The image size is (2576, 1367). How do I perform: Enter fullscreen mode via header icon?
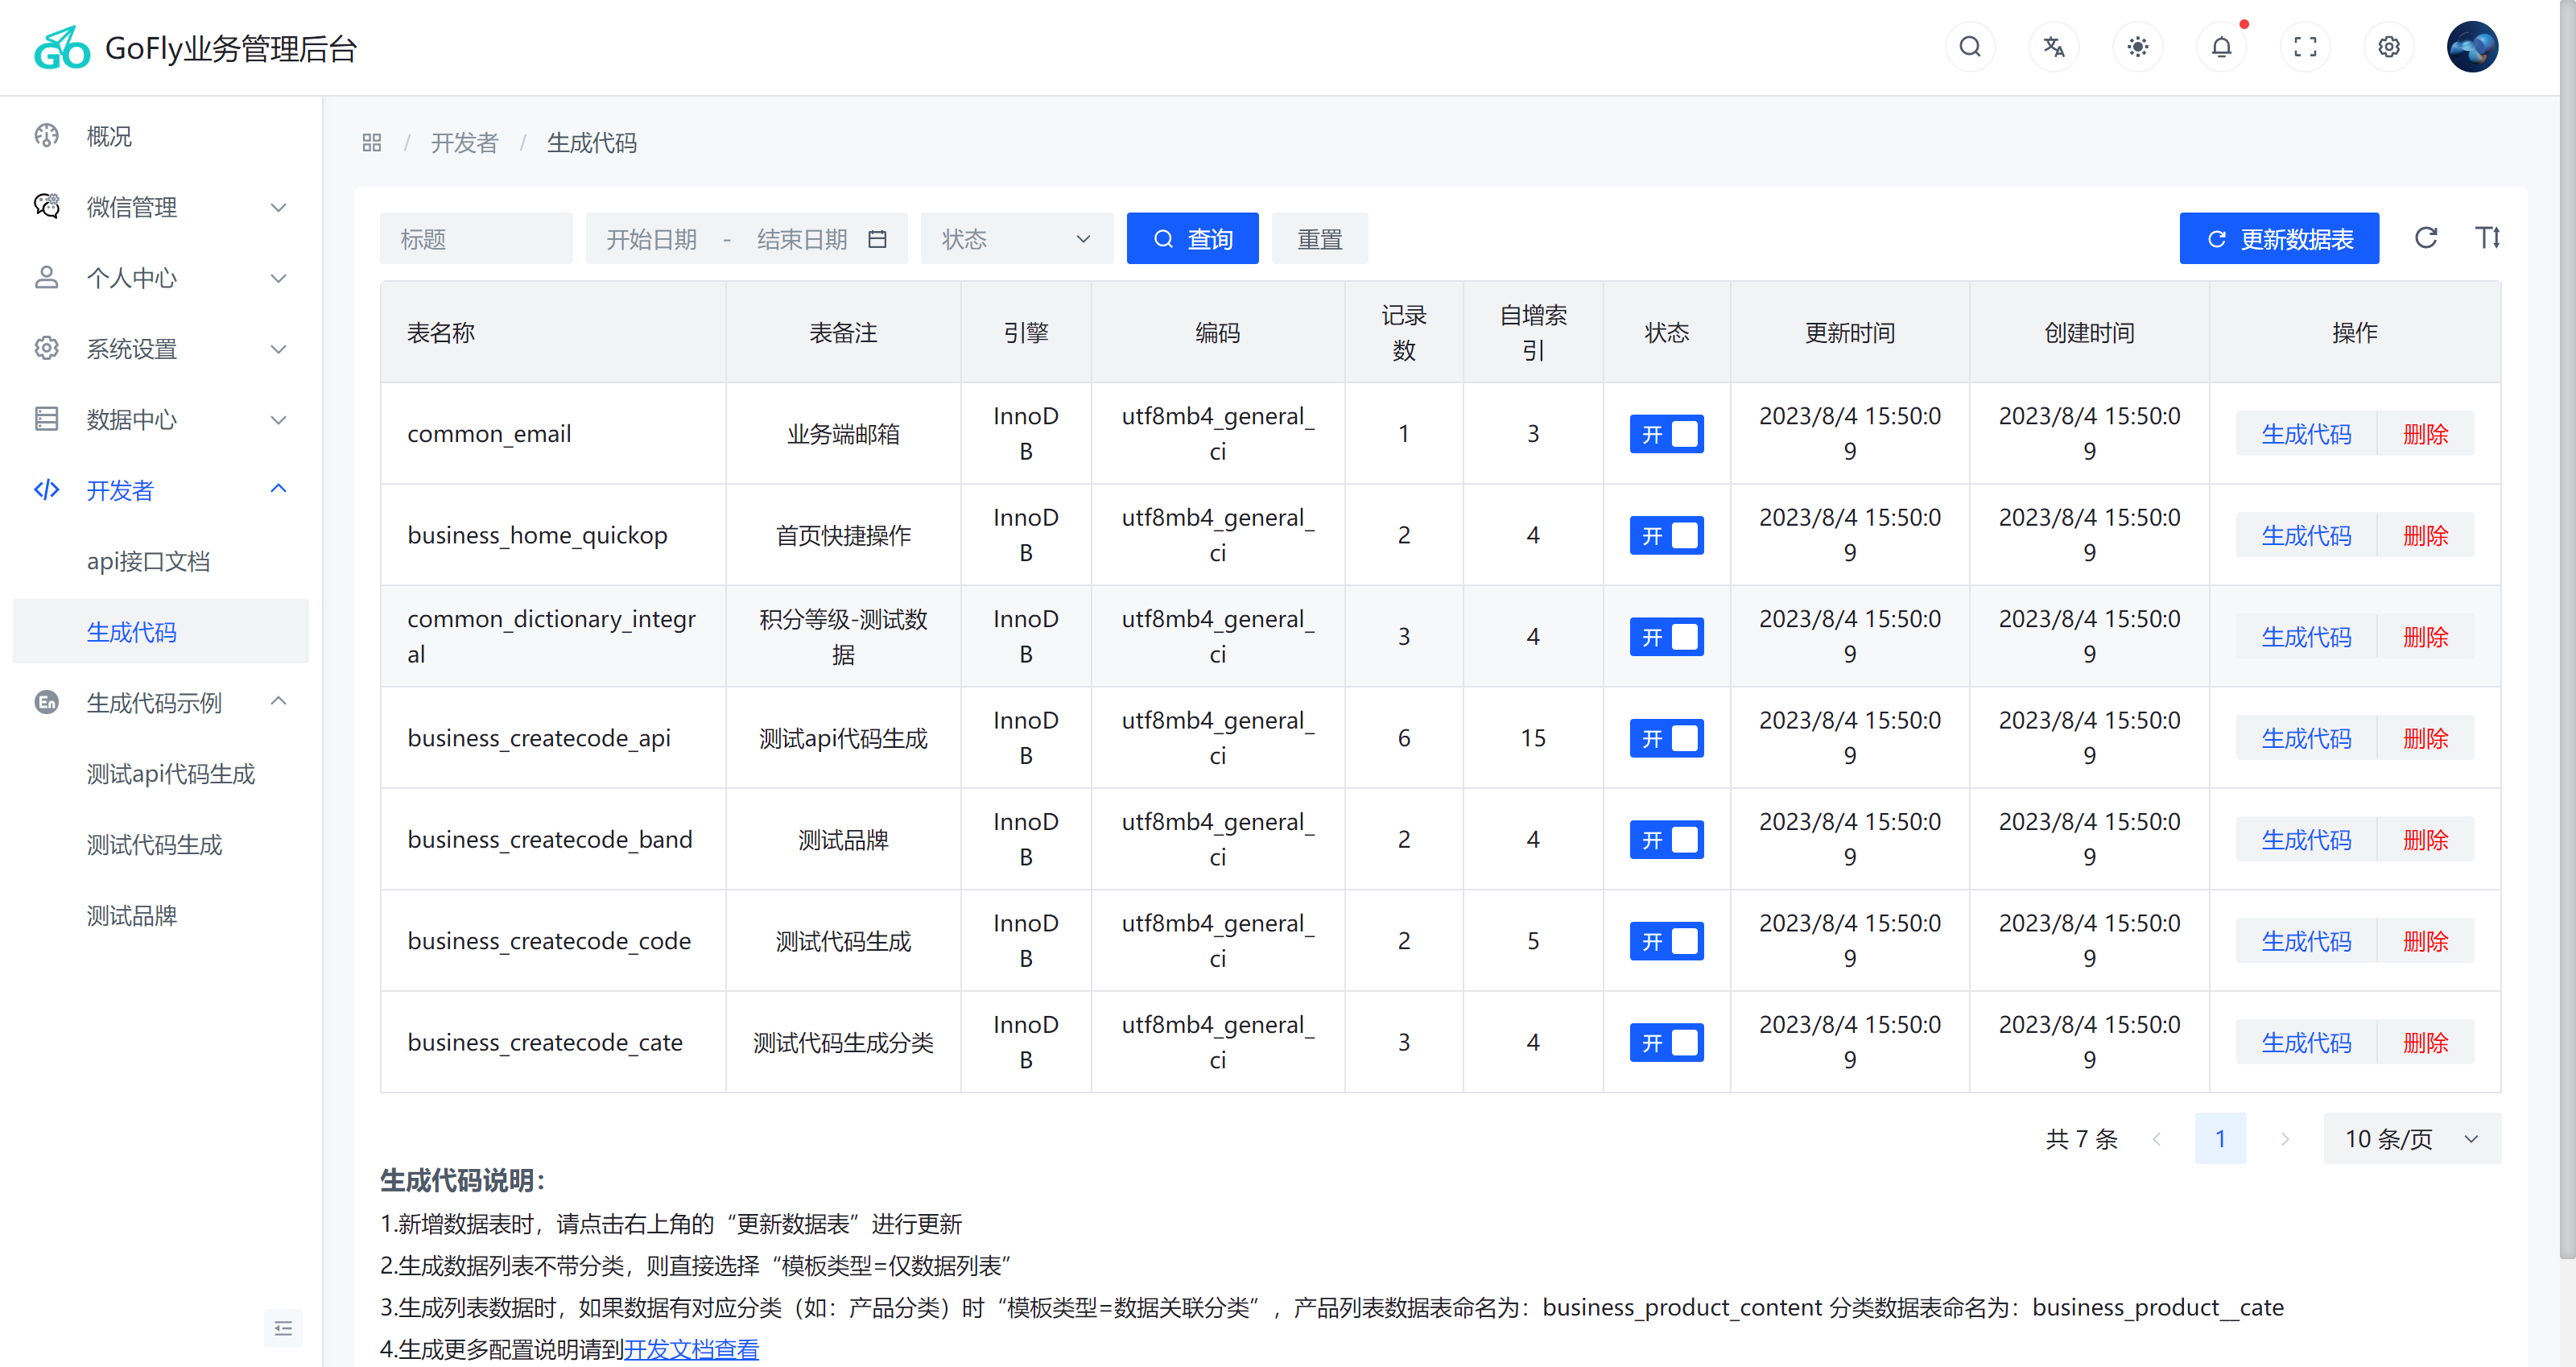pyautogui.click(x=2305, y=47)
